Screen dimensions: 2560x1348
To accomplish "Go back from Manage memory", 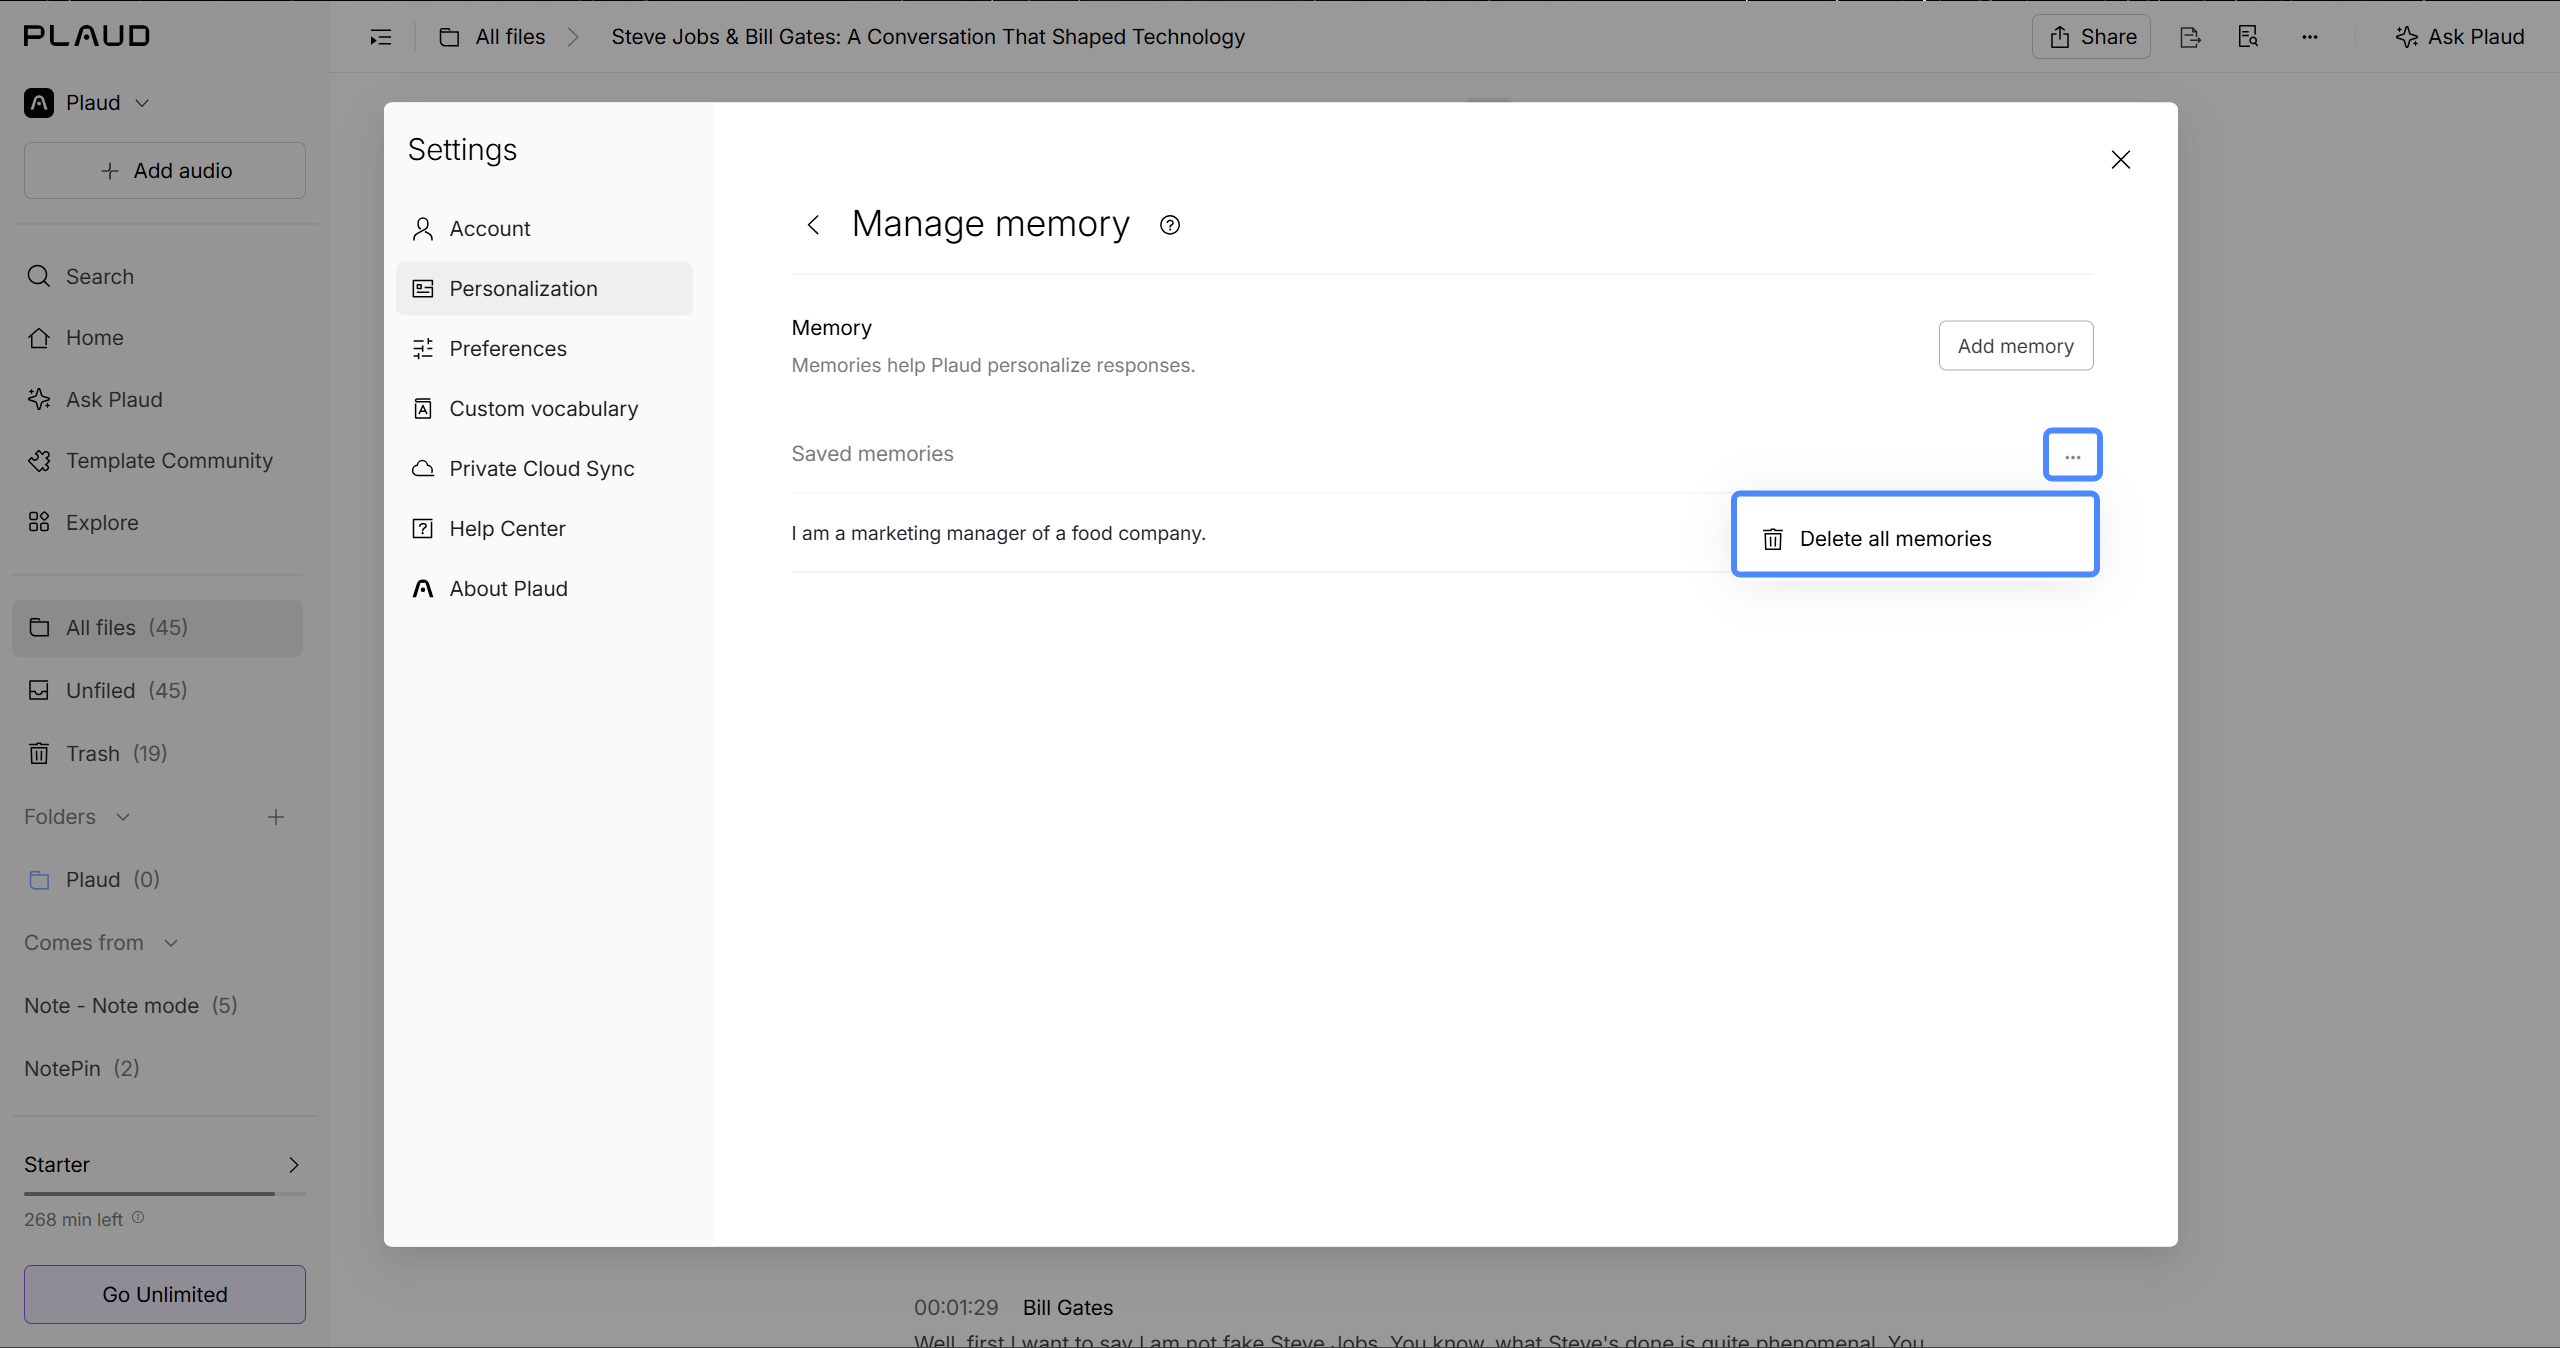I will 814,225.
